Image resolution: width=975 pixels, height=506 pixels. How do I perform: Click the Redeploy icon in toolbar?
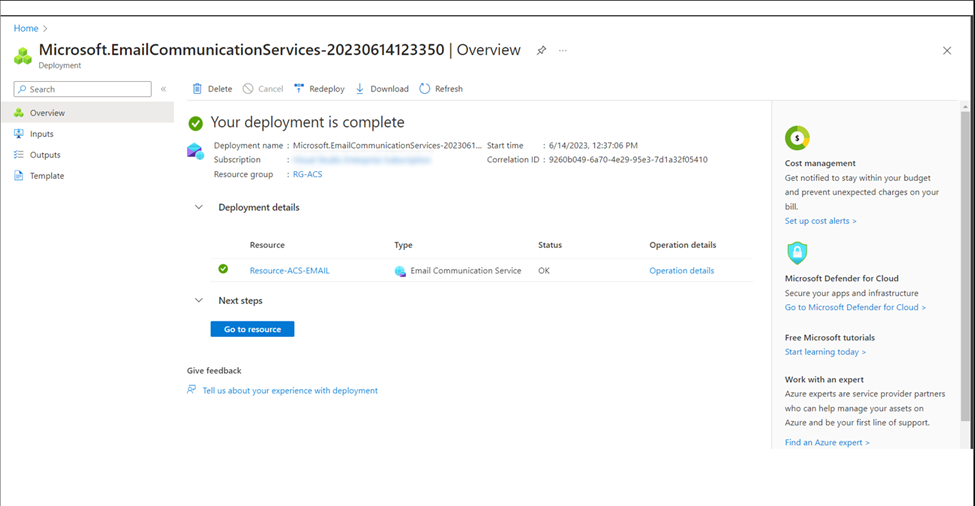pyautogui.click(x=299, y=88)
